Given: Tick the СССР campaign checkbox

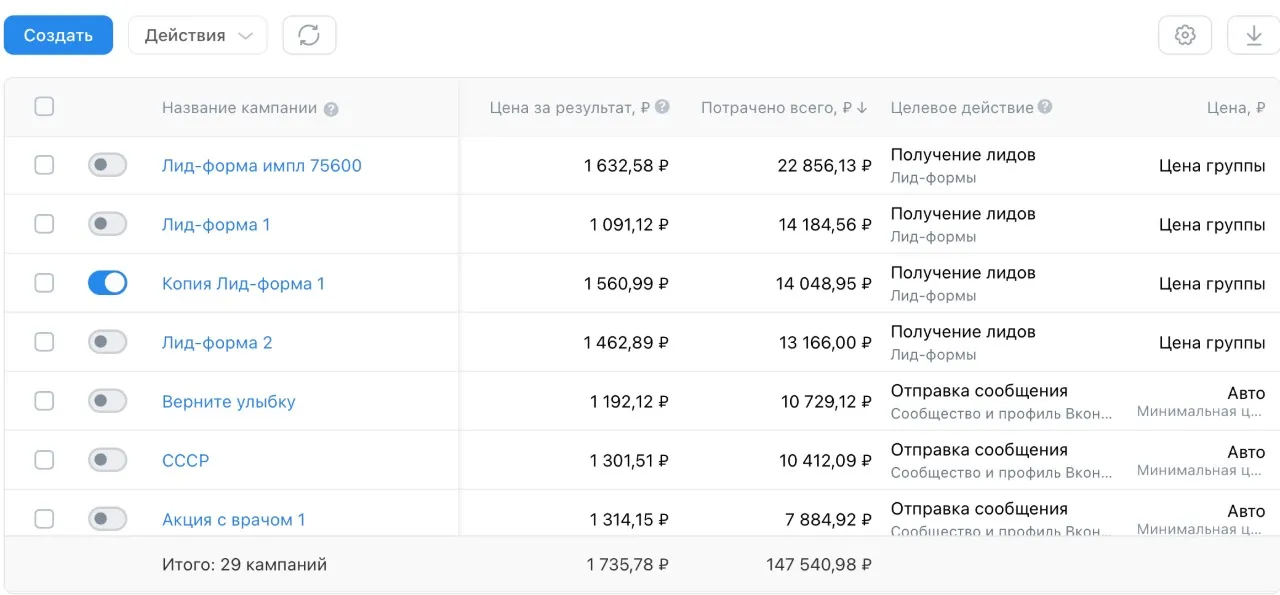Looking at the screenshot, I should click(44, 460).
